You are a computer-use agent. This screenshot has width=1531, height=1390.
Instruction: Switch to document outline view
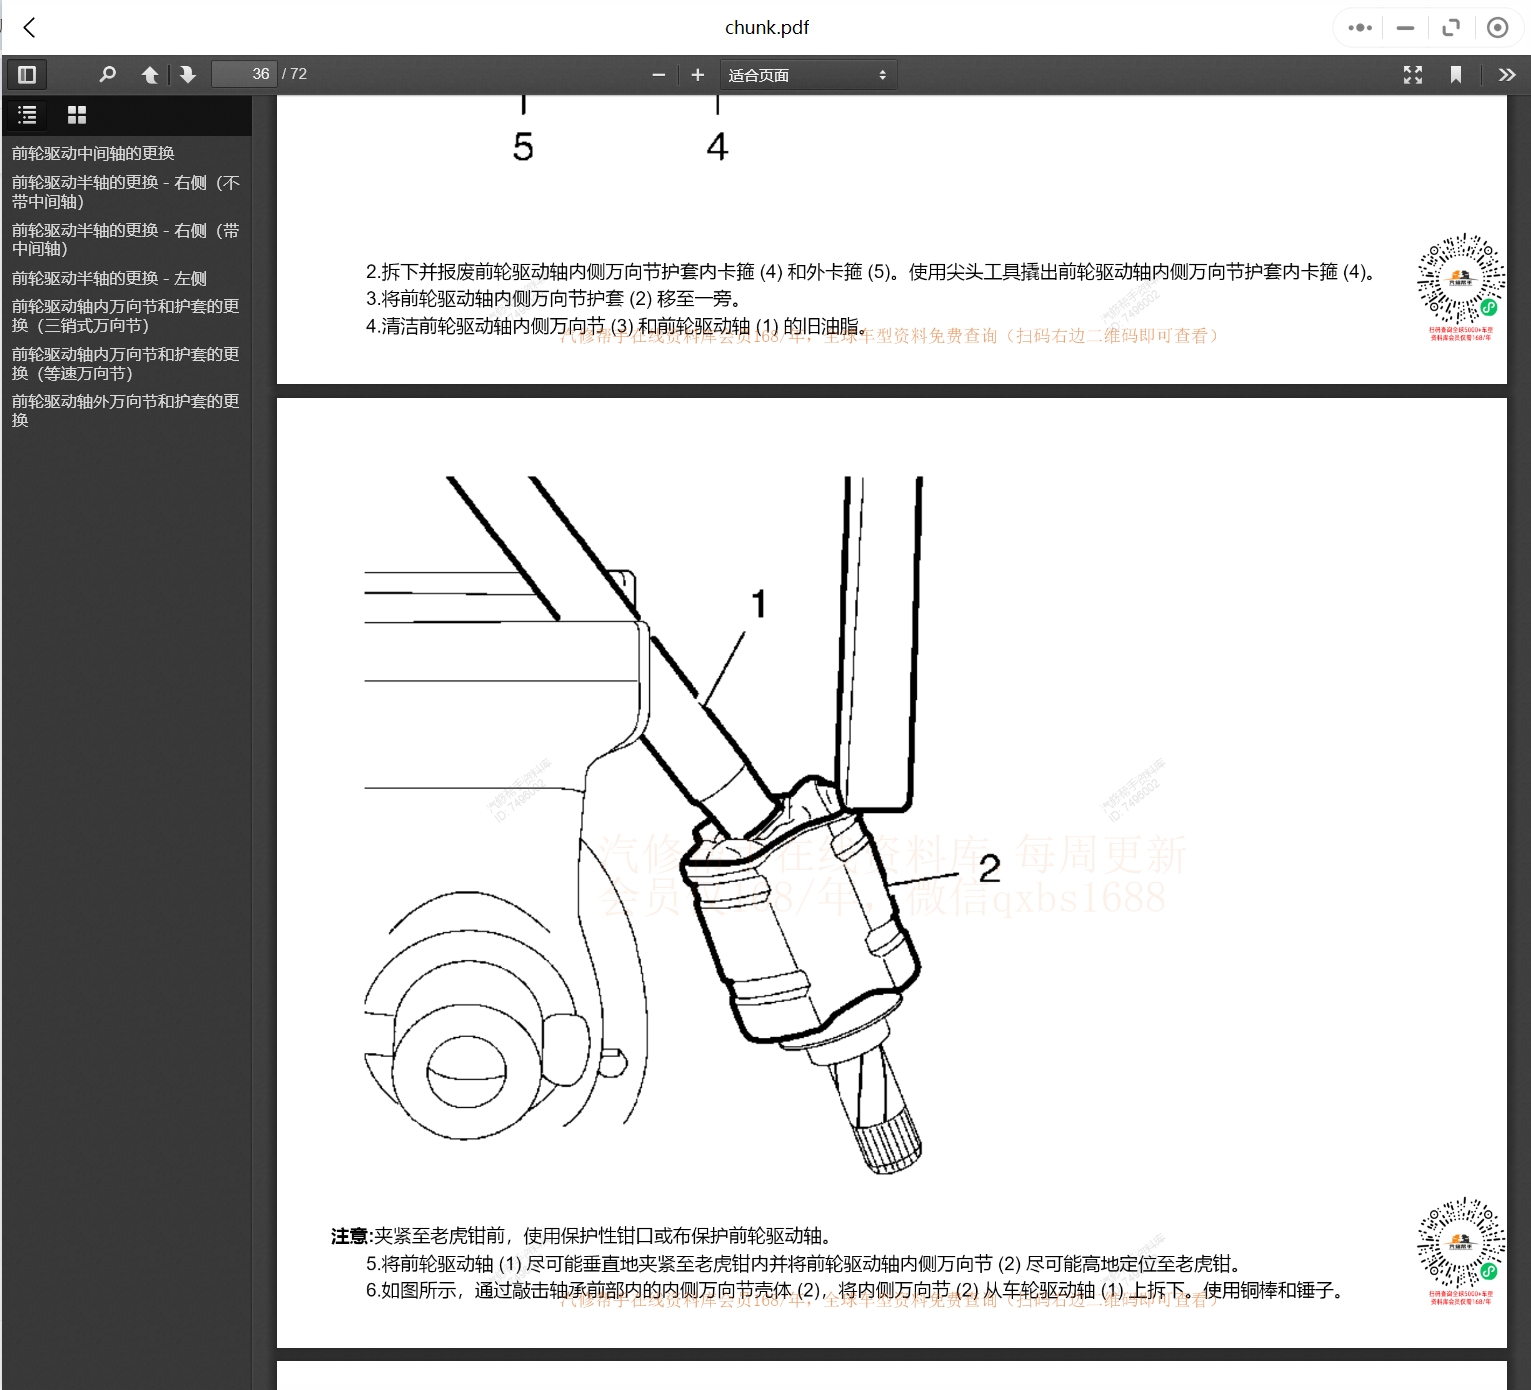[x=28, y=115]
